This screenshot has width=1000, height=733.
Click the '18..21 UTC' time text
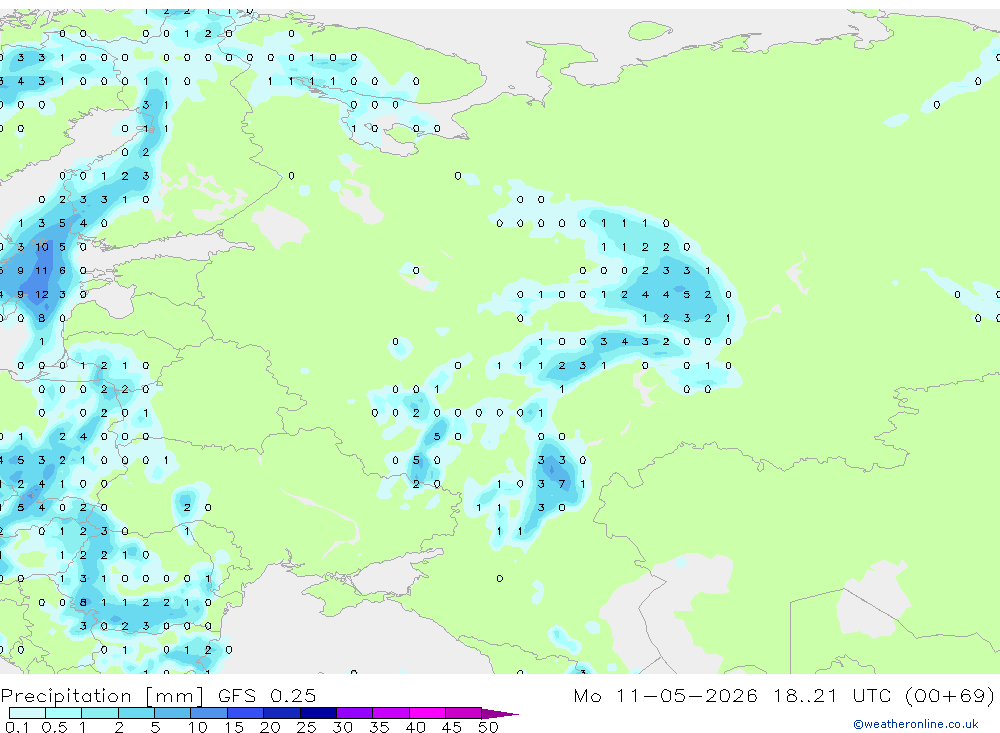832,695
